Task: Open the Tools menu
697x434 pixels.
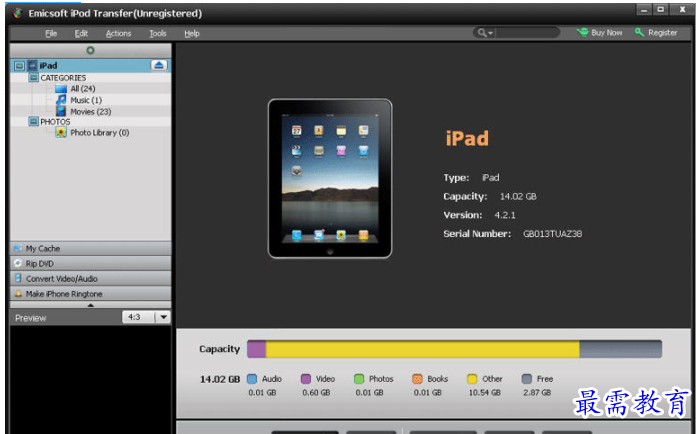Action: pos(157,33)
